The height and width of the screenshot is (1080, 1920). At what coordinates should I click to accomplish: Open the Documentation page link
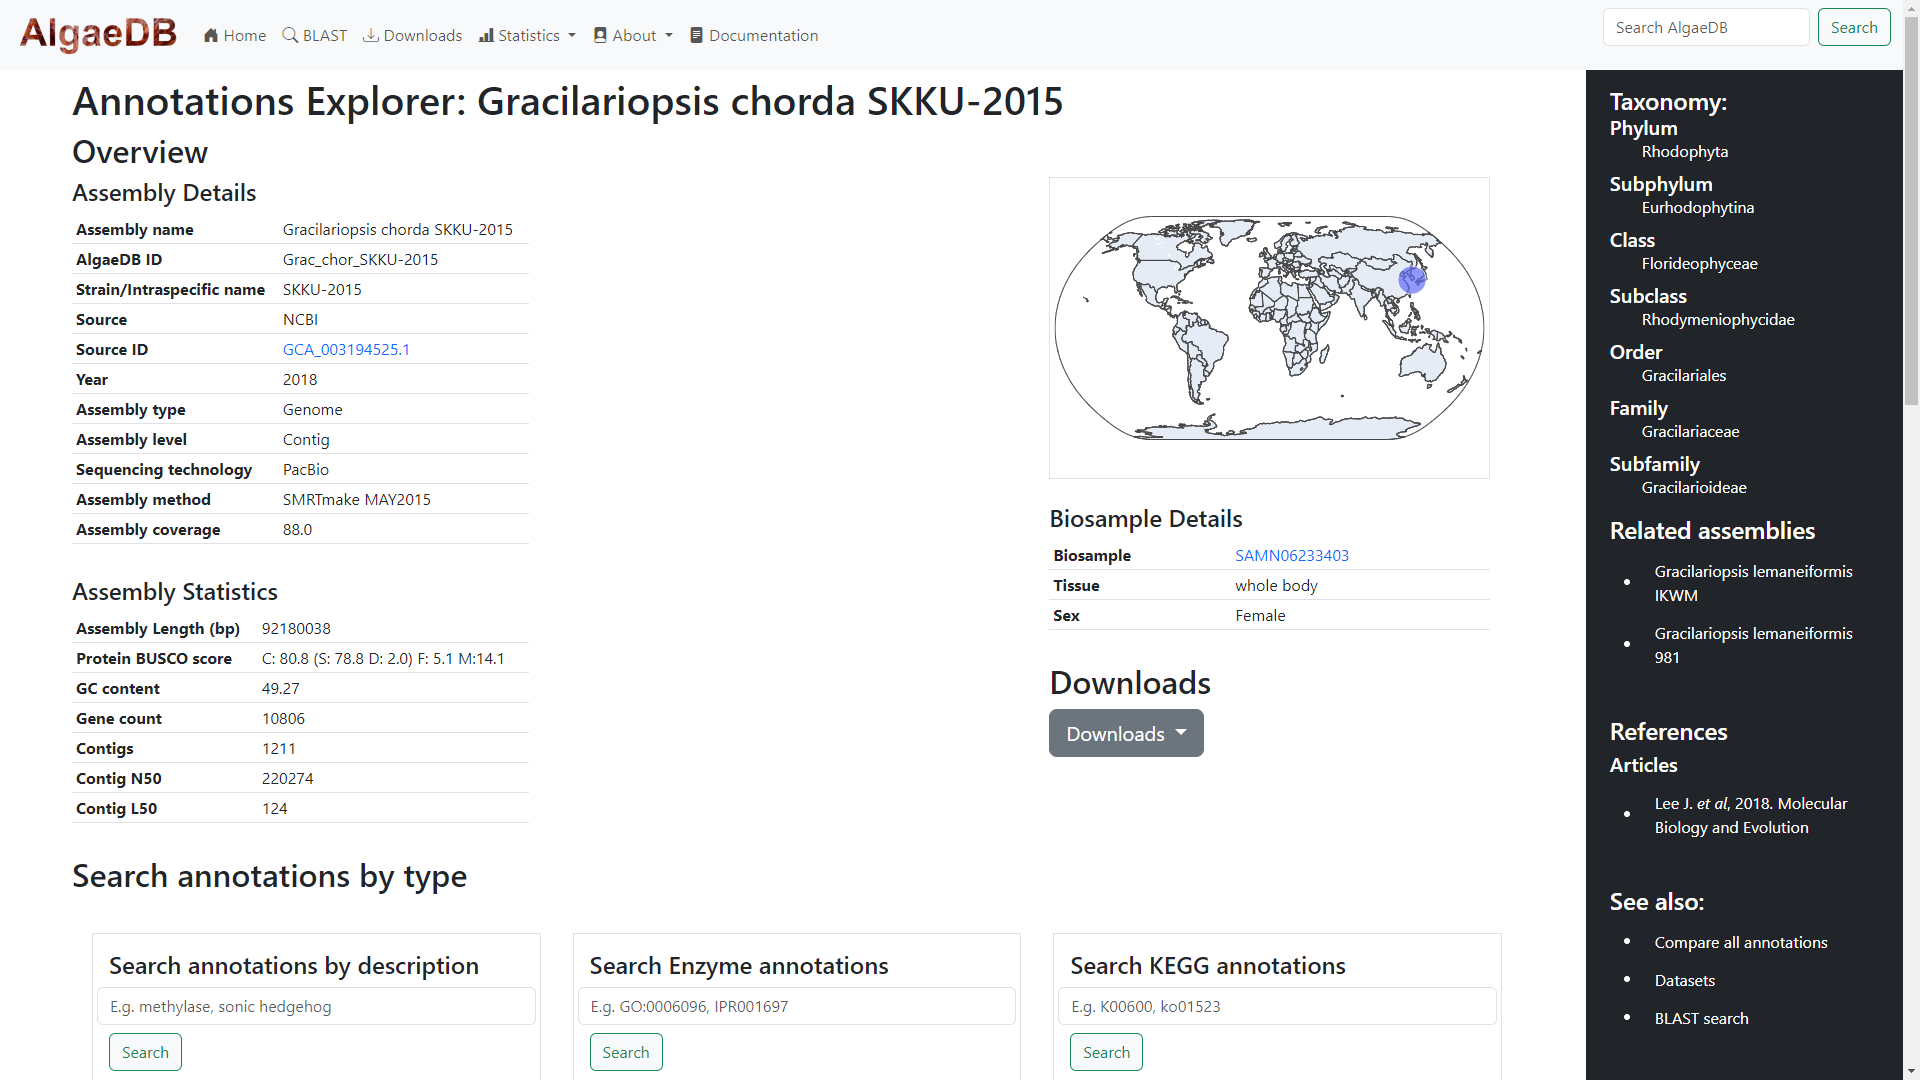754,35
